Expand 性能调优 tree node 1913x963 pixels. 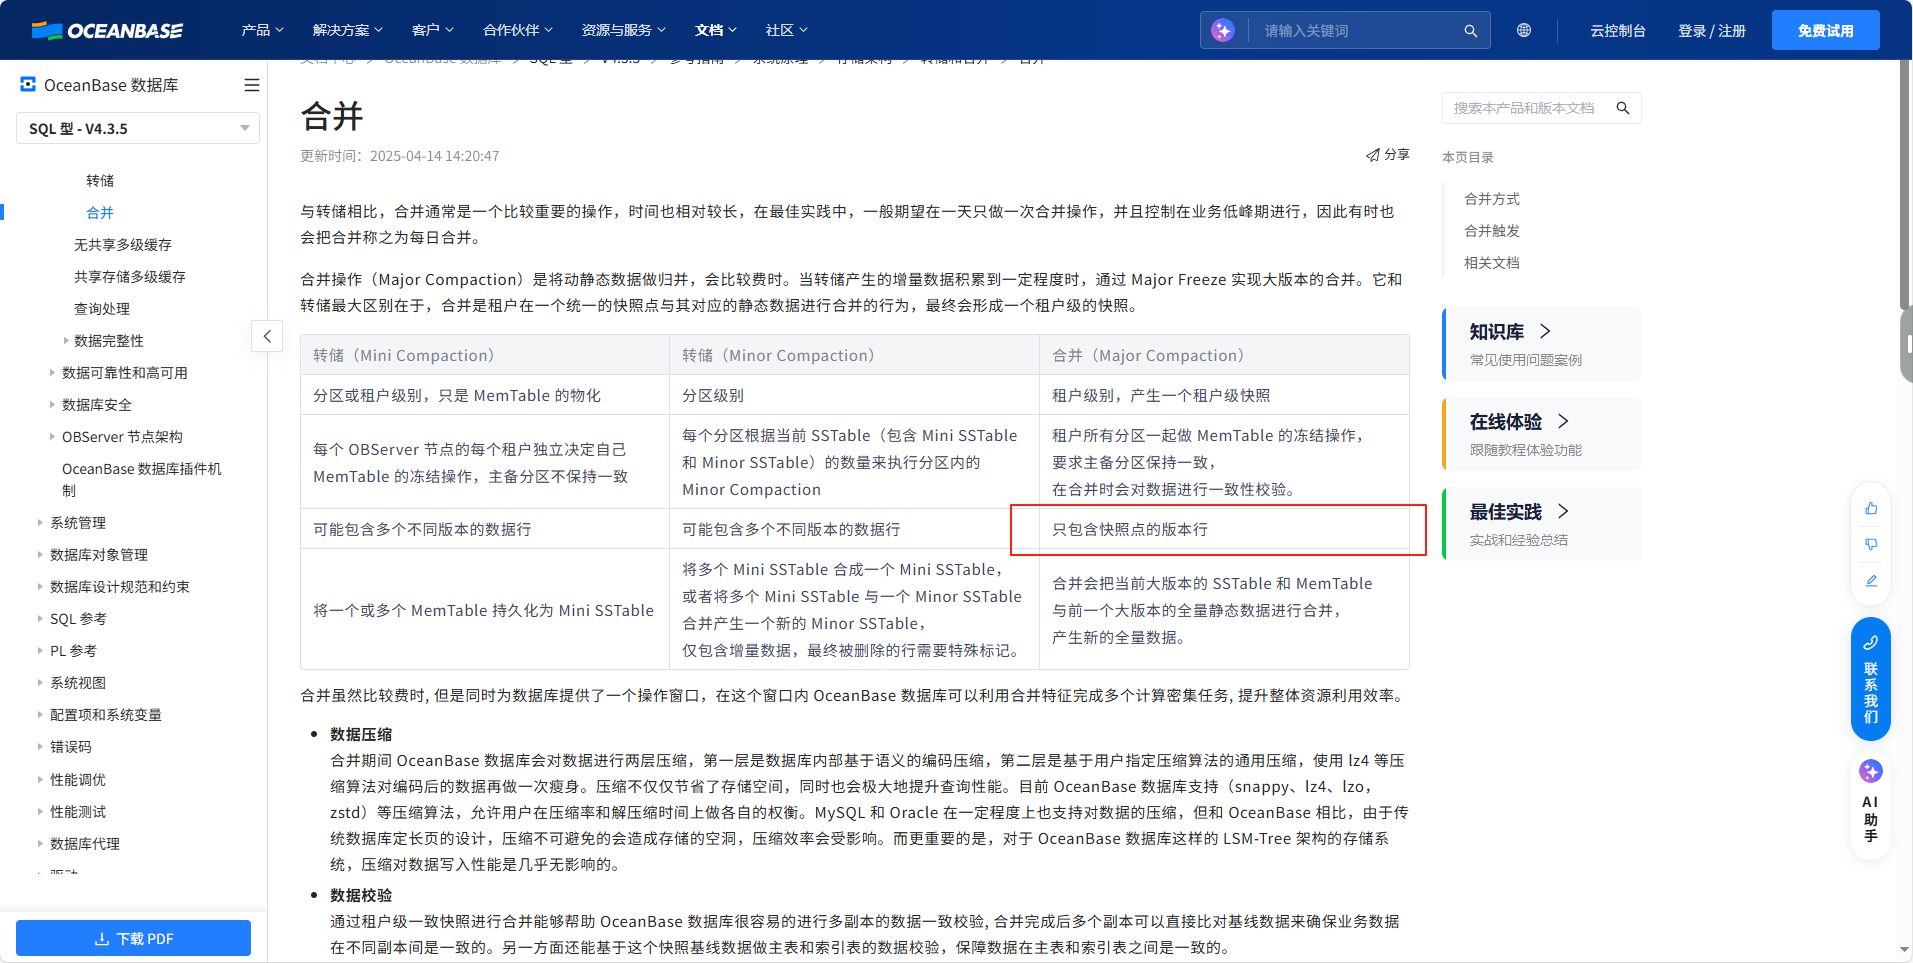[x=40, y=780]
